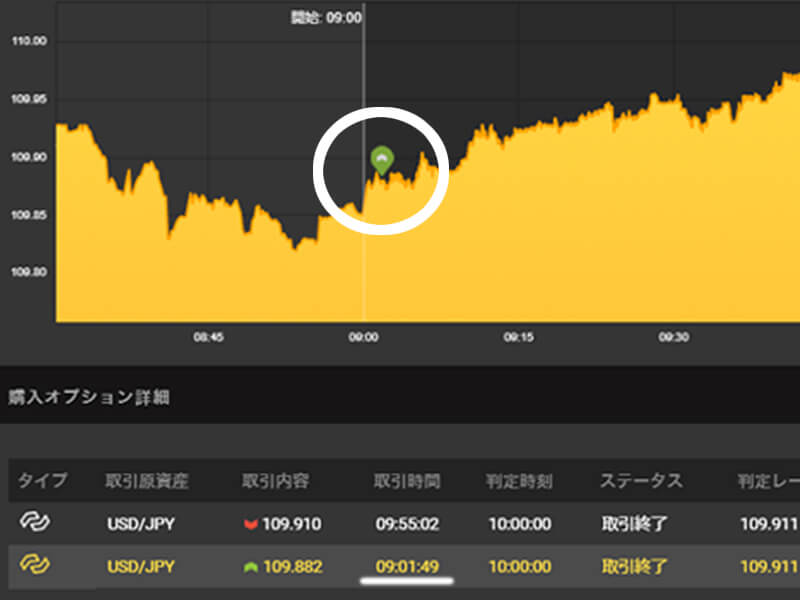
Task: Click the 109.95 price axis label
Action: point(29,98)
